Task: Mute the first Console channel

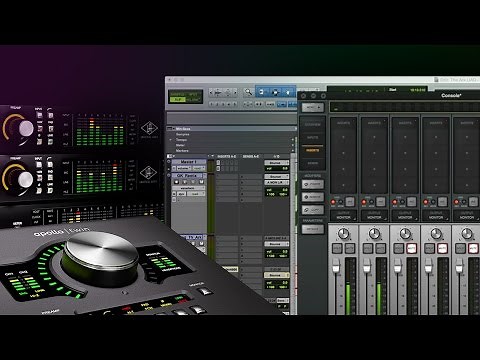Action: click(350, 248)
